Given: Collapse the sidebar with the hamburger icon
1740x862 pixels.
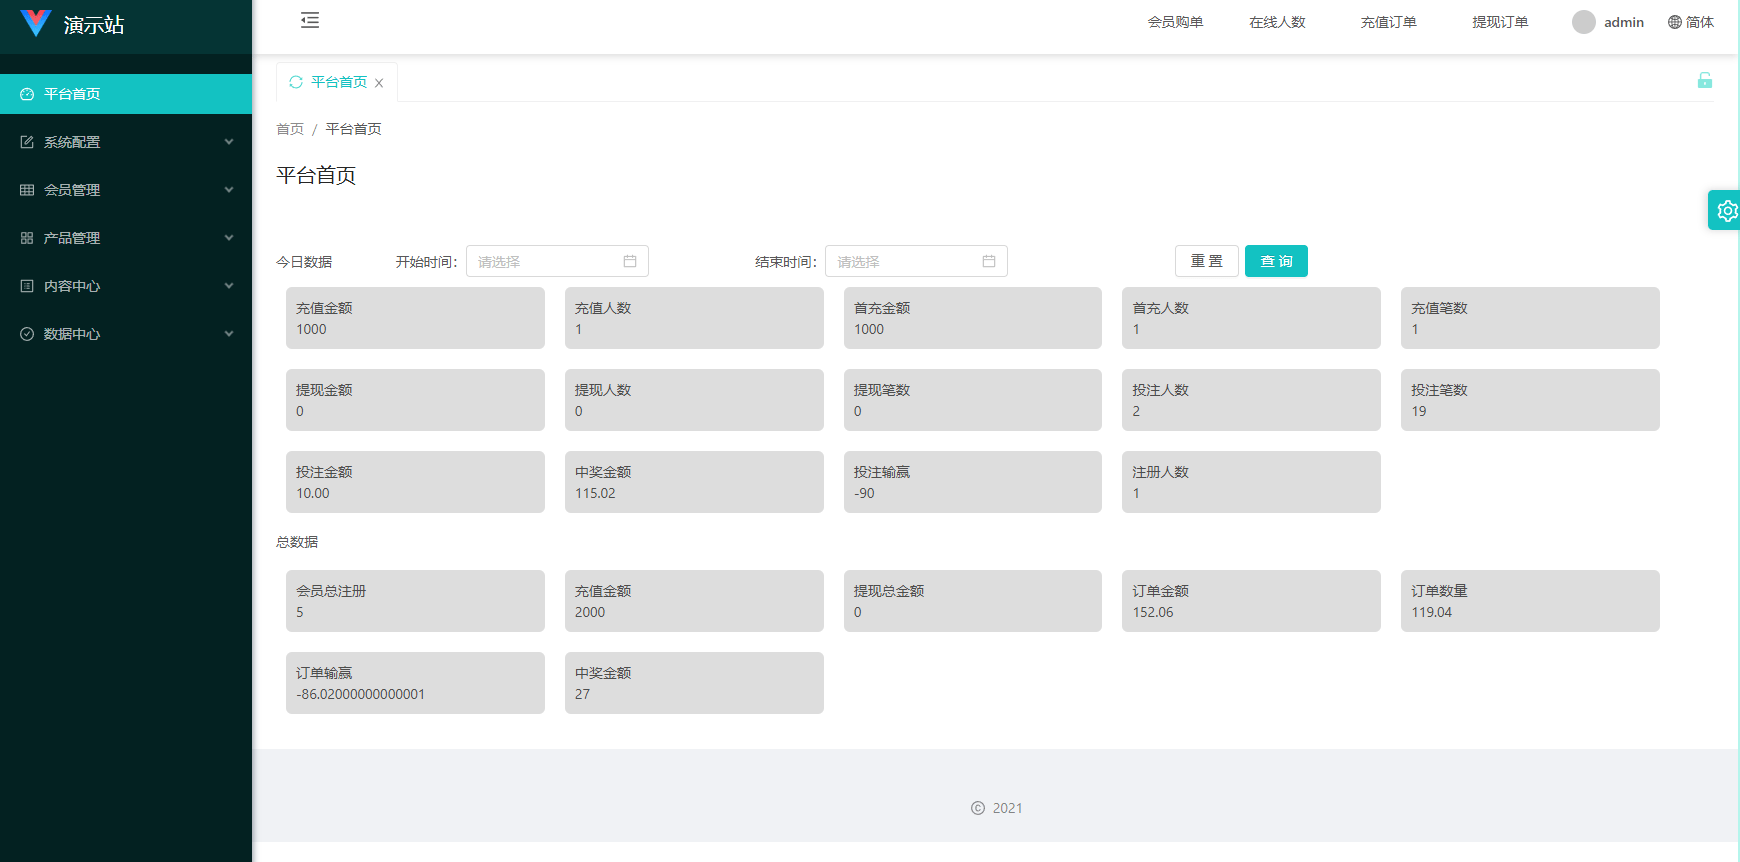Looking at the screenshot, I should 310,20.
